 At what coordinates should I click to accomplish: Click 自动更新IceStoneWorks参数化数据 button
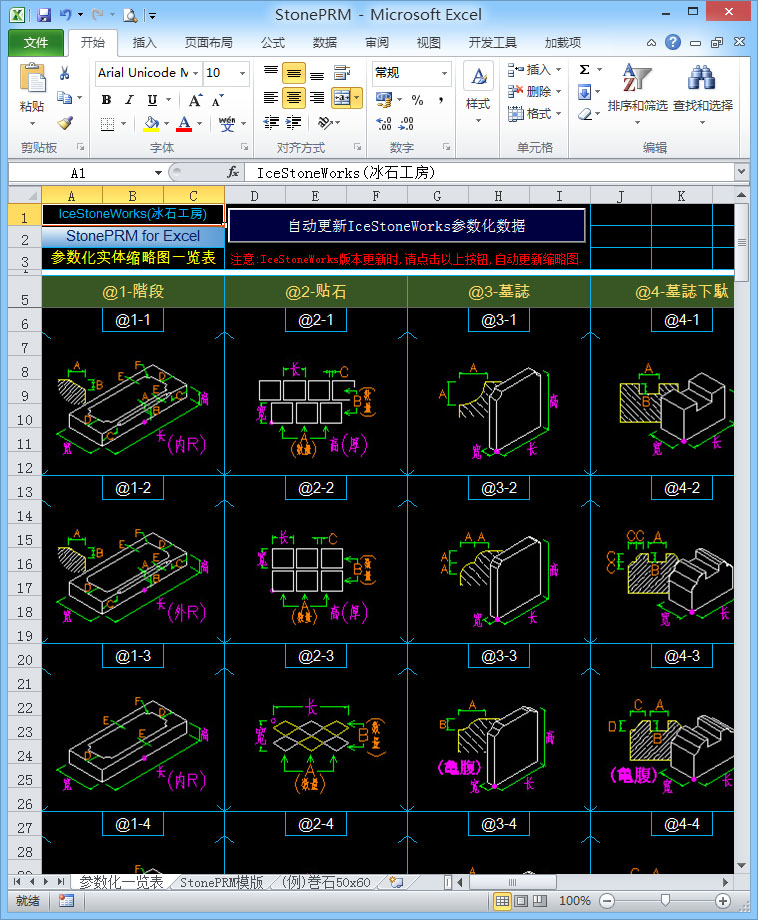pos(407,225)
